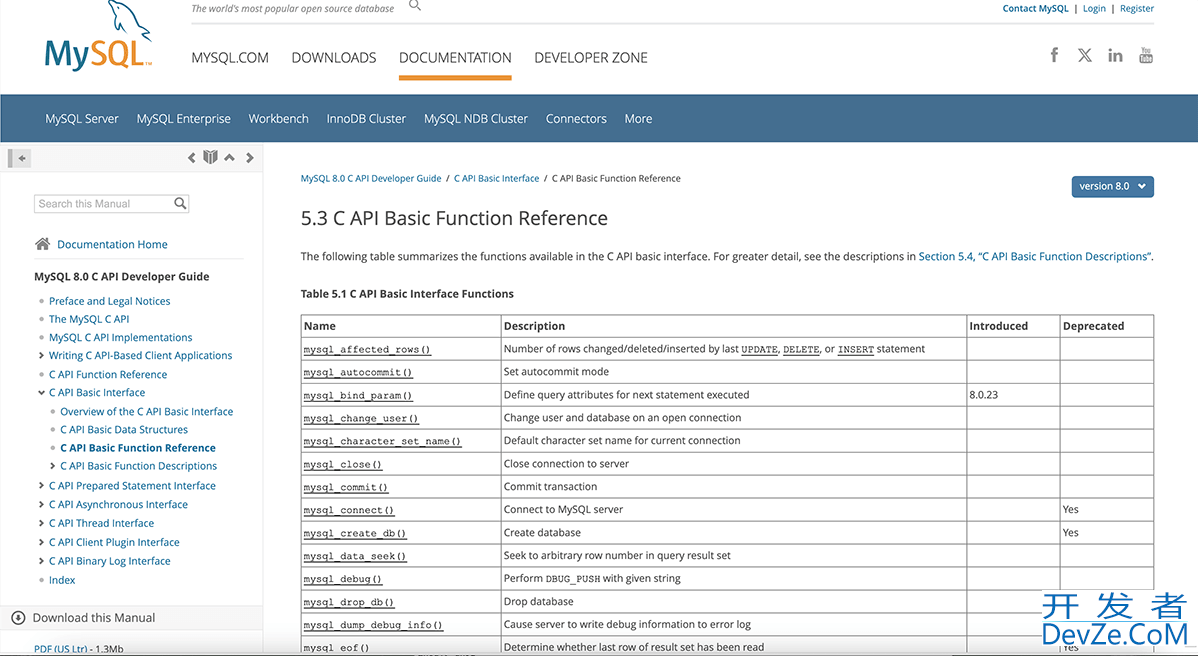Open the DOWNLOADS top navigation tab
Screen dimensions: 1198x656
334,58
